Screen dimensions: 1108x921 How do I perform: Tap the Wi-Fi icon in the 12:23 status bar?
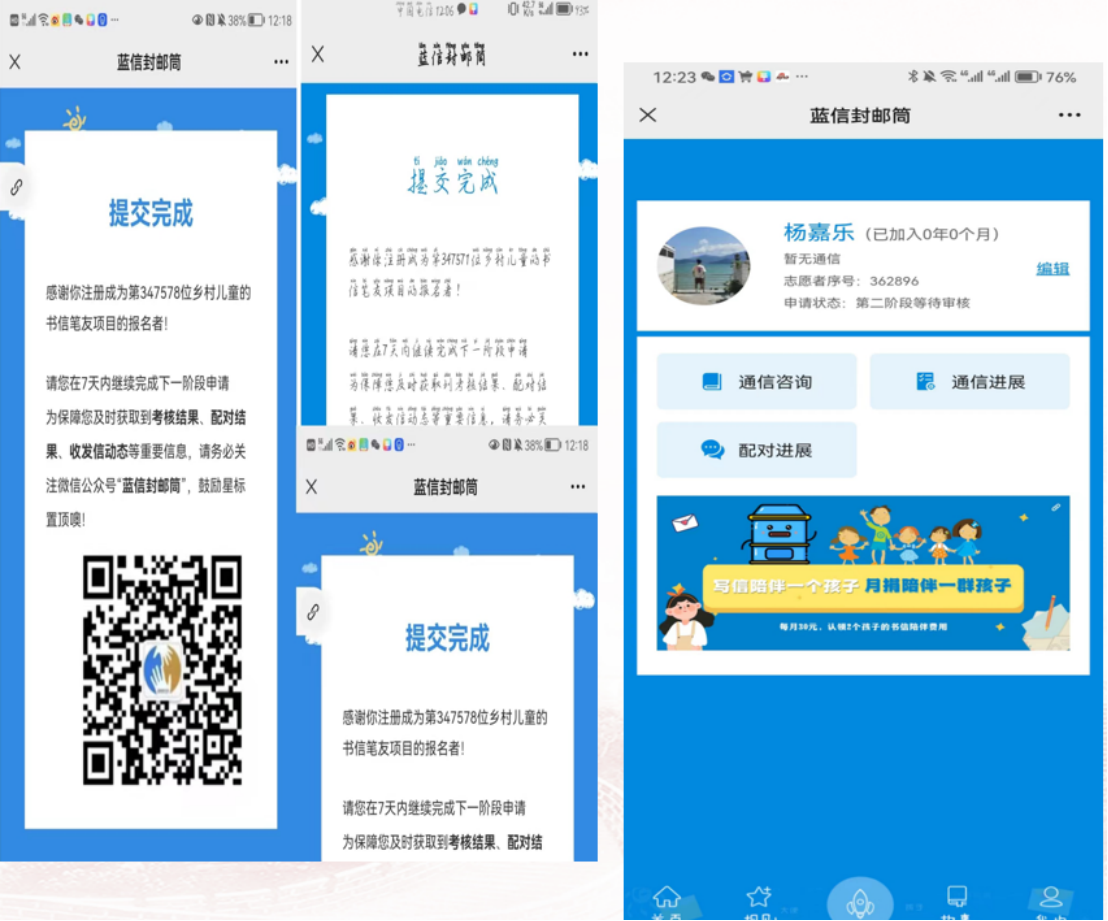[948, 76]
